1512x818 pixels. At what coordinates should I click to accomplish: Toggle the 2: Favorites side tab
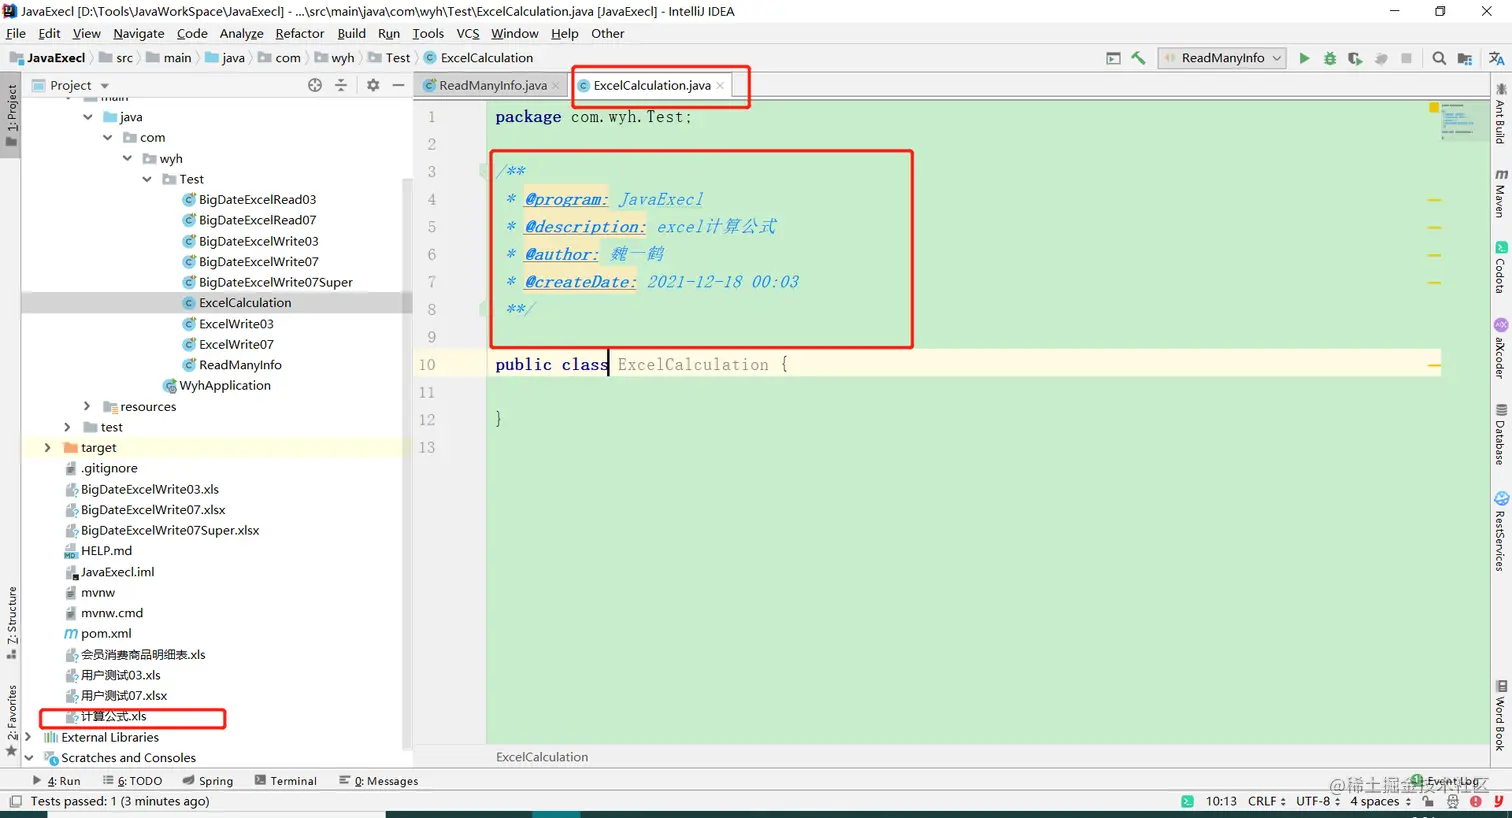pos(11,720)
